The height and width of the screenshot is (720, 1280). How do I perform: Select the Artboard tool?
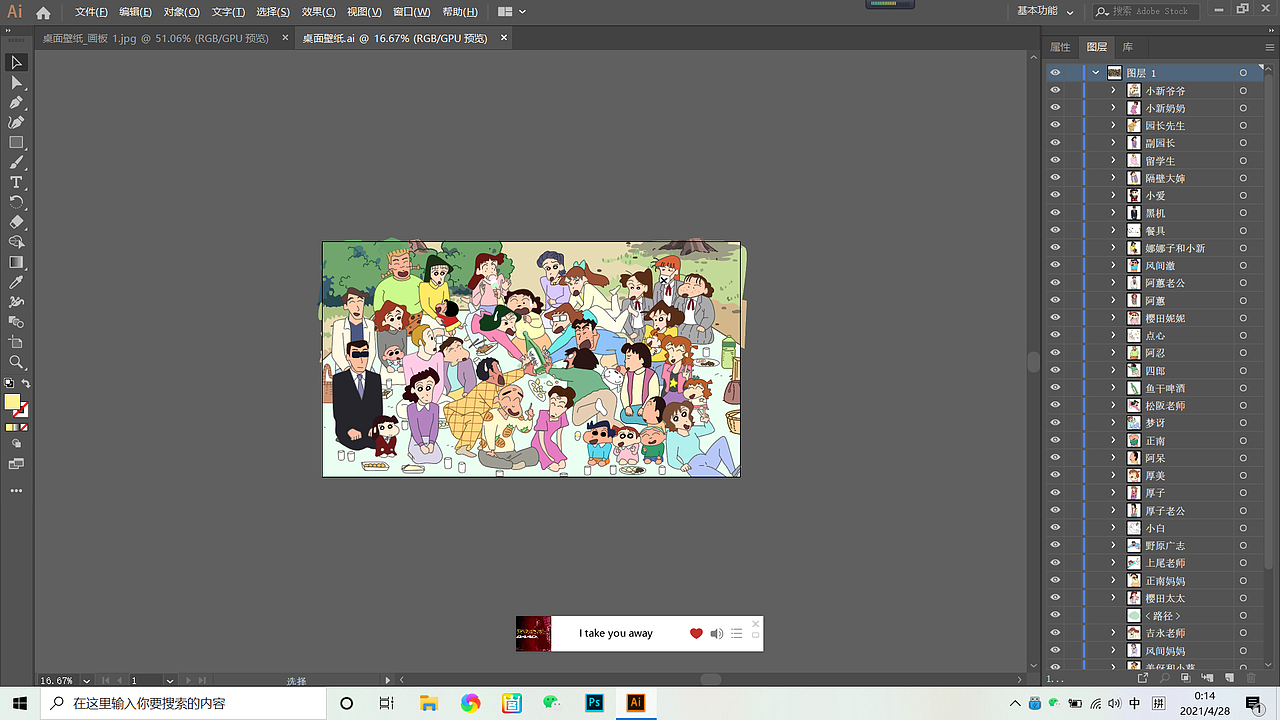coord(16,342)
